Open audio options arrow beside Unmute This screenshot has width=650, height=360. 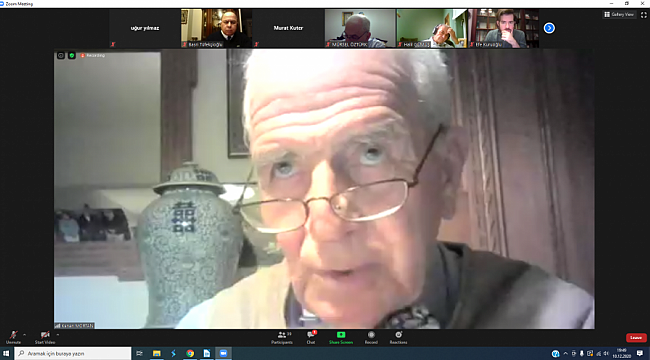click(x=24, y=334)
